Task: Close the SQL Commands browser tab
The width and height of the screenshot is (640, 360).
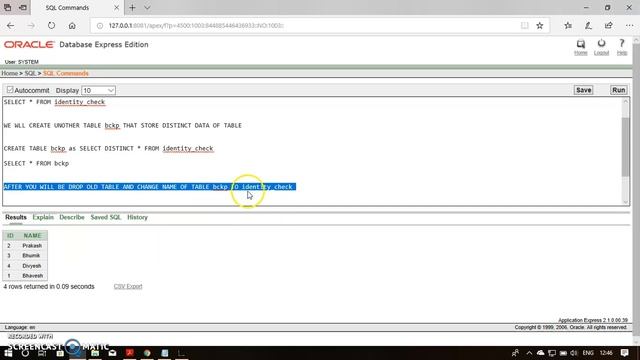Action: coord(116,7)
